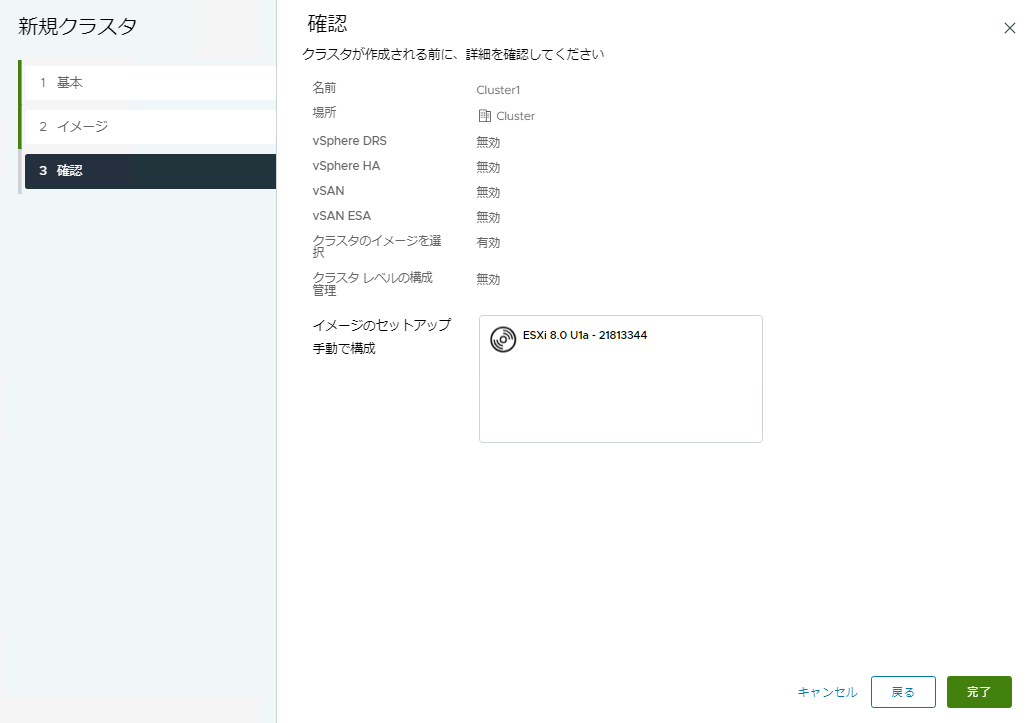Click the vSAN ESA 無効 value
Viewport: 1026px width, 723px height.
click(x=487, y=217)
